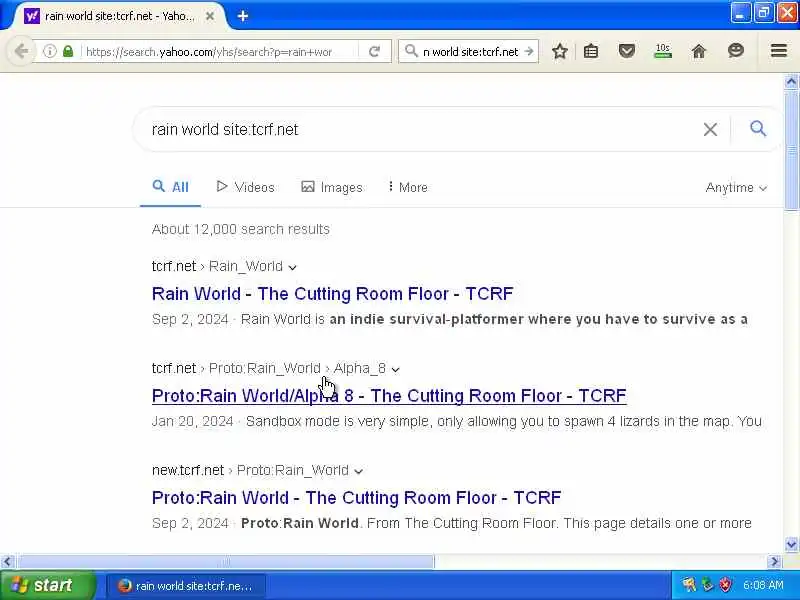800x600 pixels.
Task: Reload the page with the refresh icon
Action: (x=374, y=51)
